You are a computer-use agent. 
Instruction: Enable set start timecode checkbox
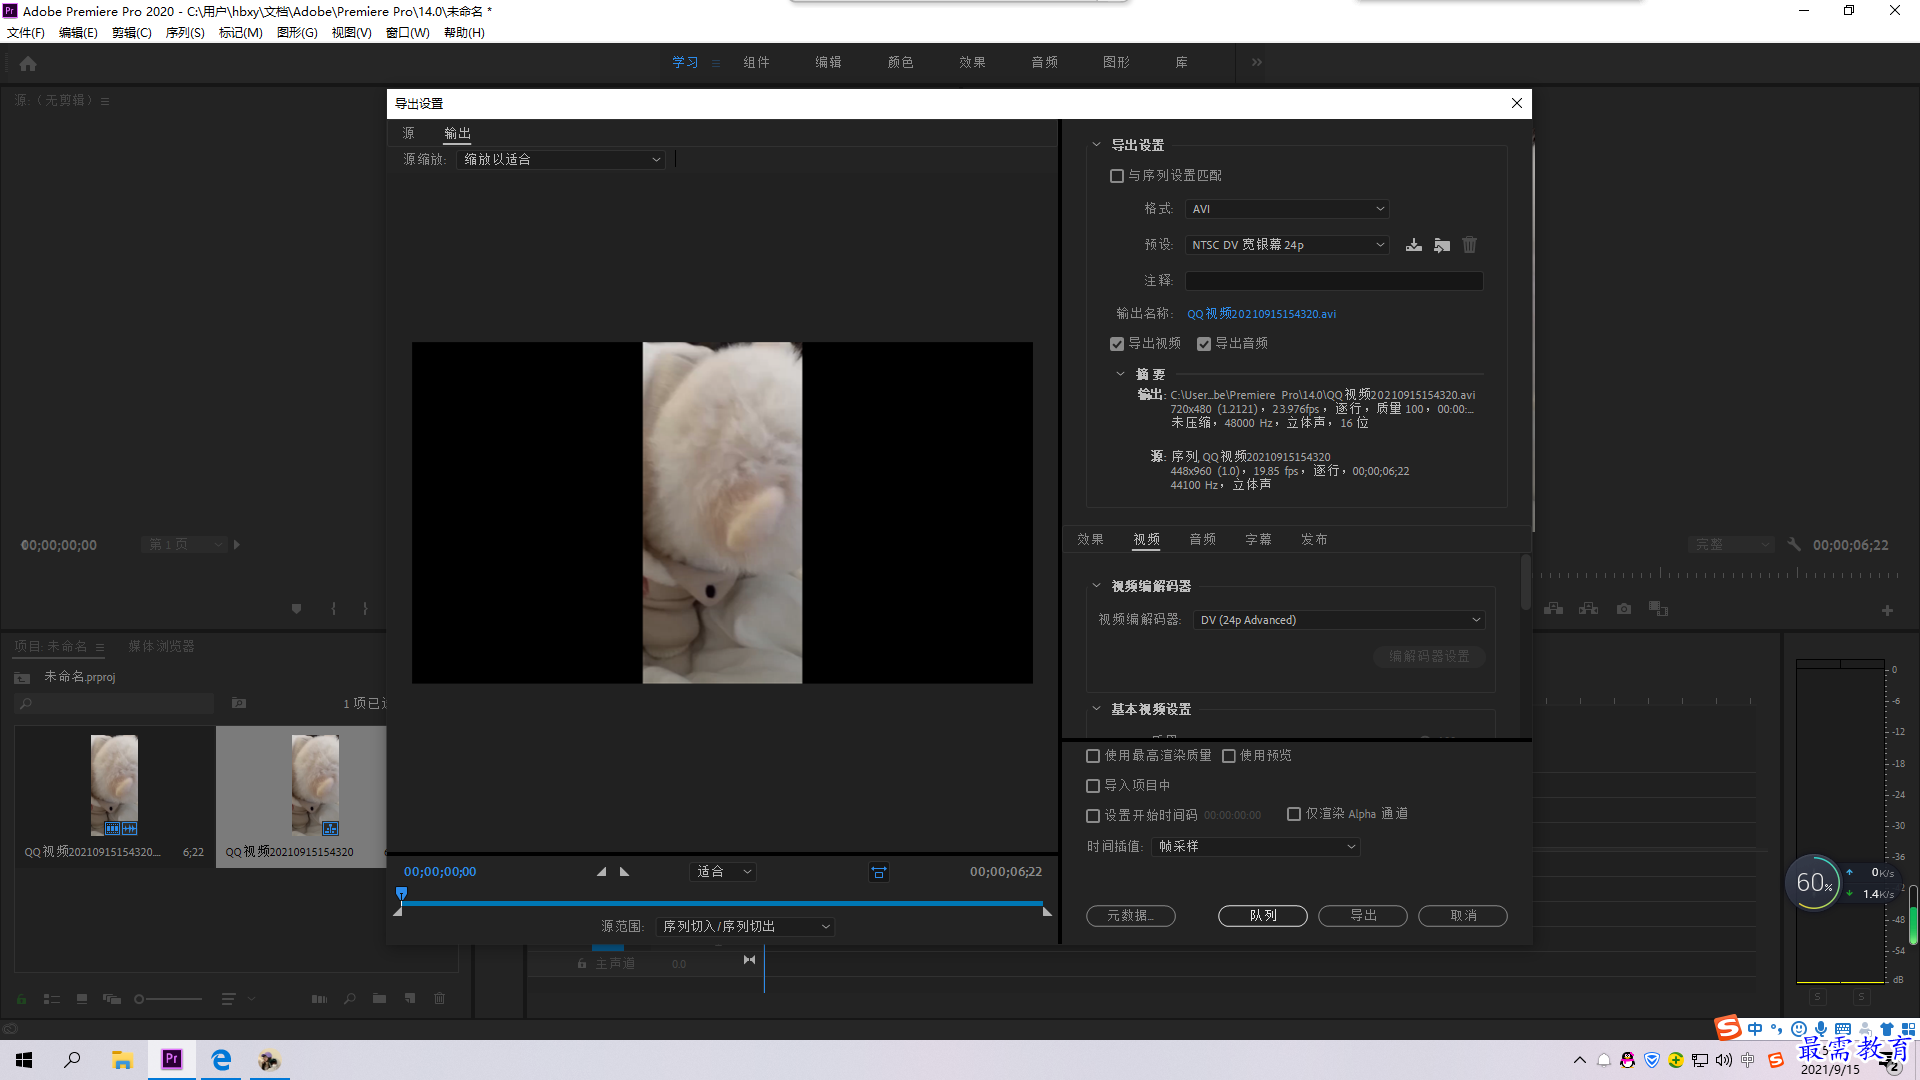pos(1093,816)
